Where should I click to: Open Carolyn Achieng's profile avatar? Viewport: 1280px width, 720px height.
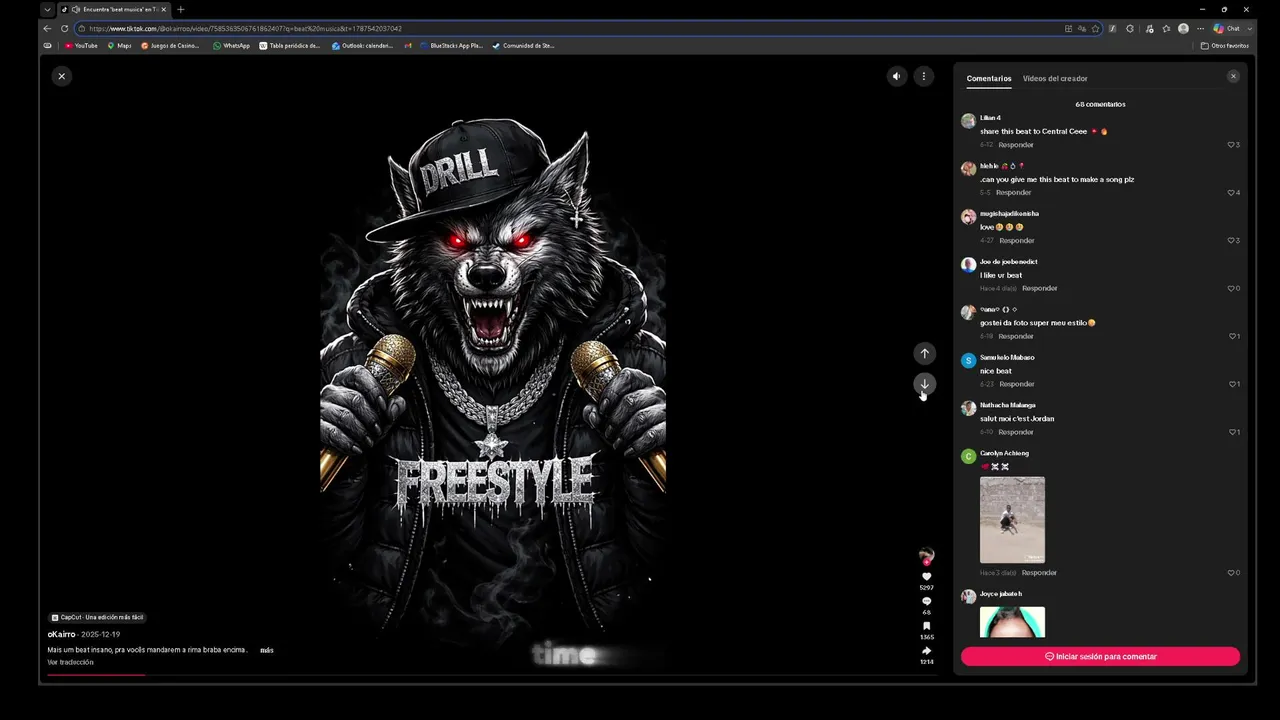968,456
